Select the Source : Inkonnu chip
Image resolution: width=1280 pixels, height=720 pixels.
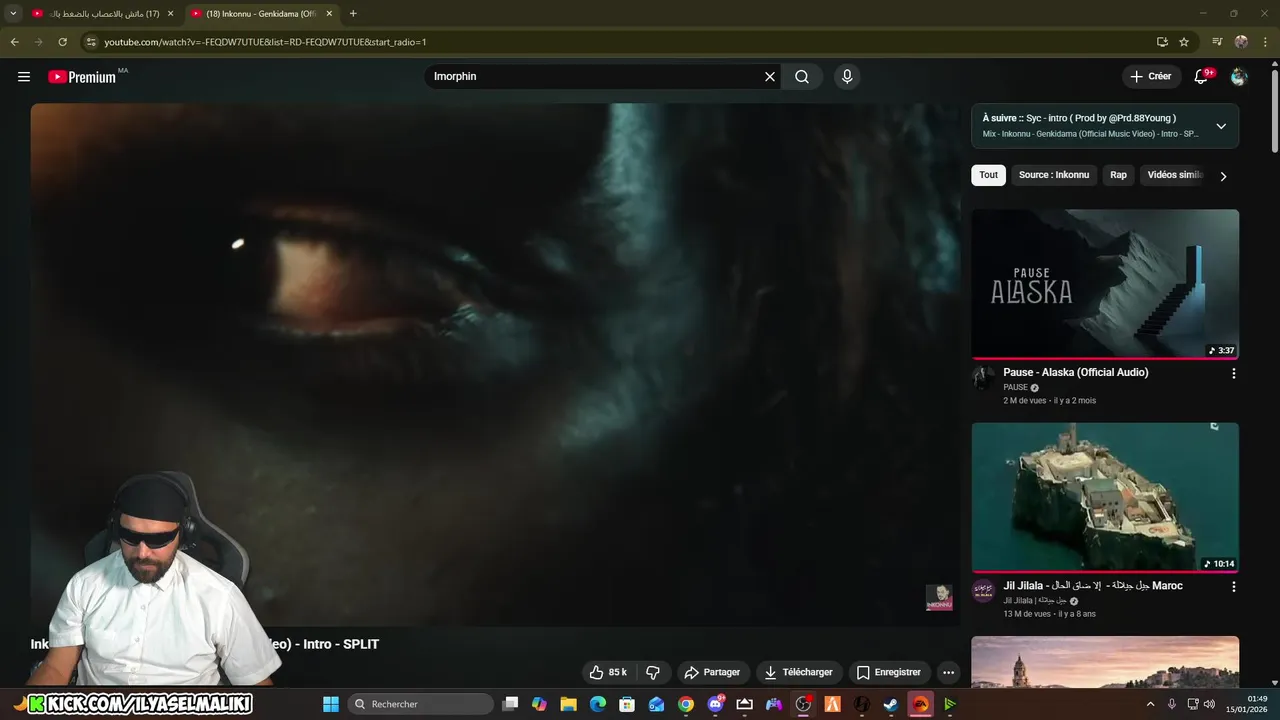click(1054, 175)
